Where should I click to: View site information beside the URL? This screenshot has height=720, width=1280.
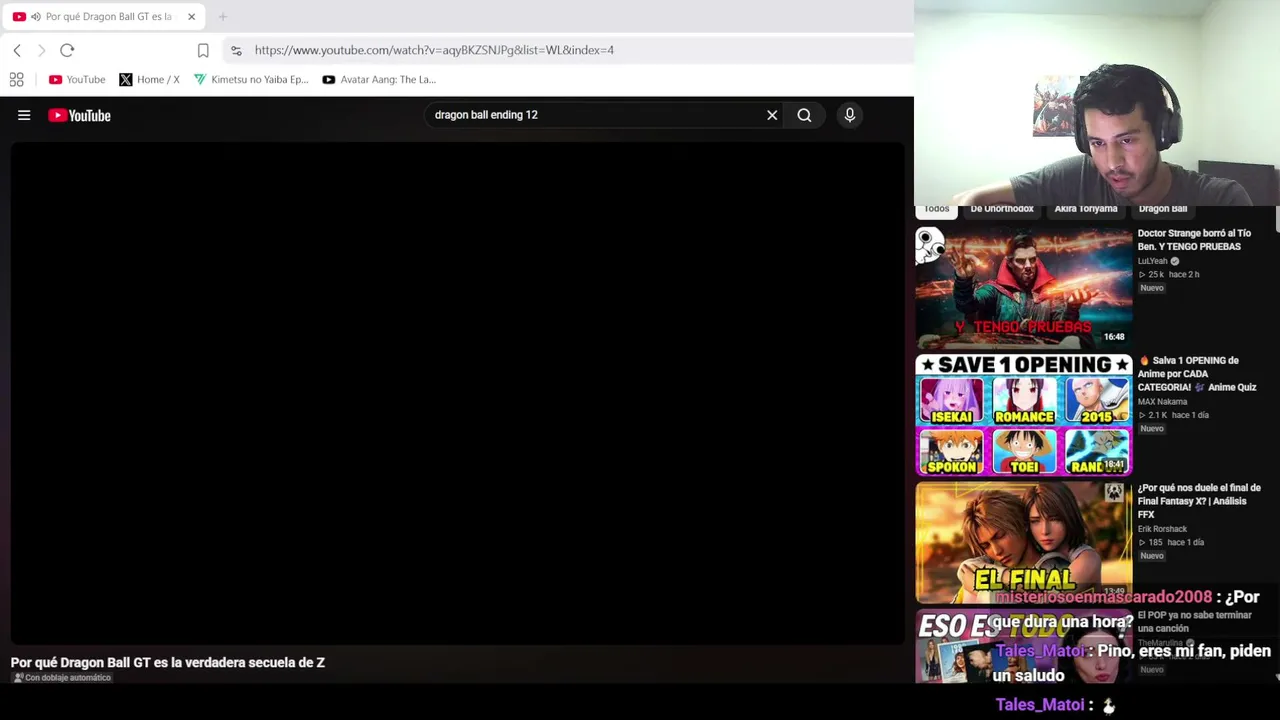[x=236, y=50]
